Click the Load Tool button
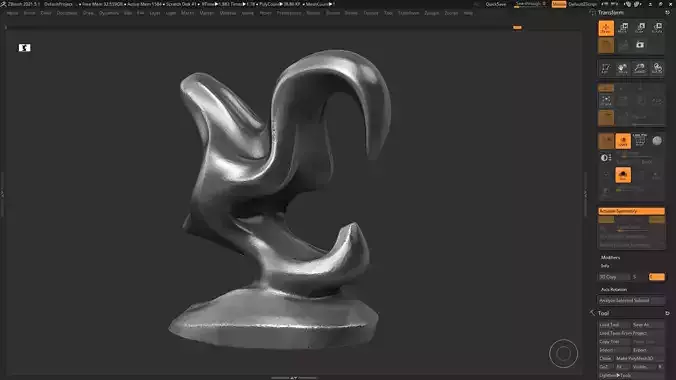The image size is (676, 380). coord(614,324)
